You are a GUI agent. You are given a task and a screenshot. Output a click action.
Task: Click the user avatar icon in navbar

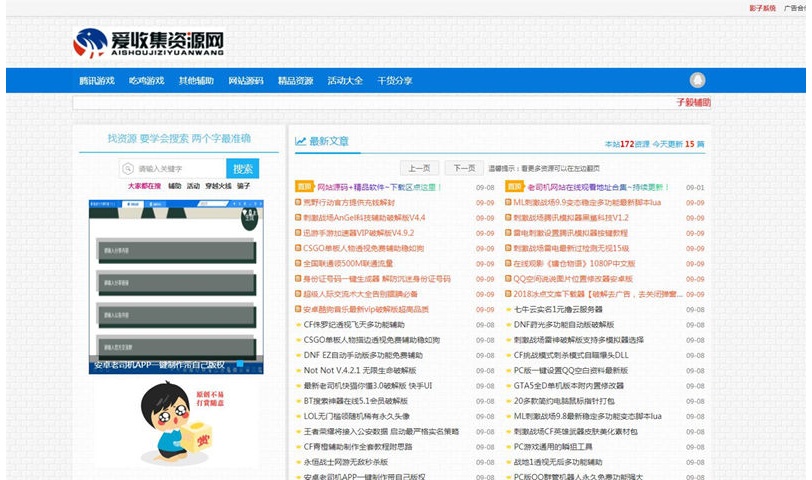pyautogui.click(x=697, y=80)
